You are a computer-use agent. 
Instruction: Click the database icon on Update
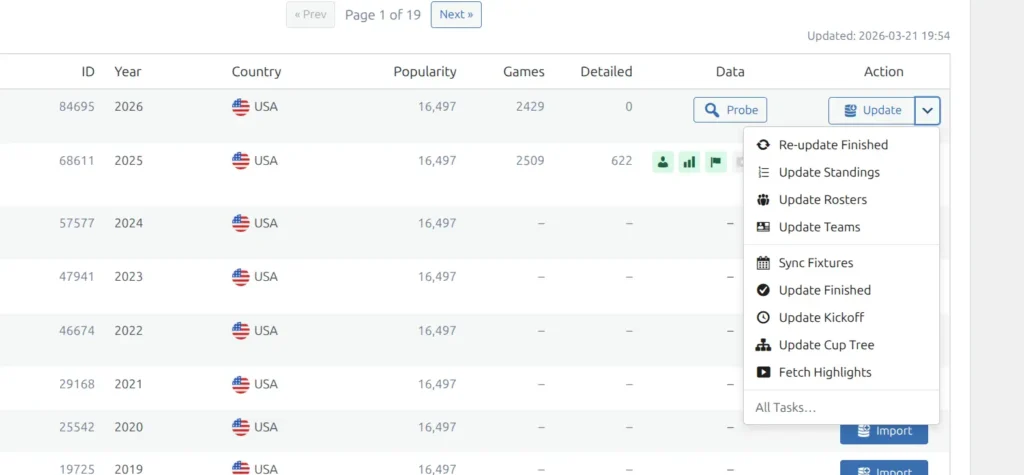pyautogui.click(x=850, y=110)
